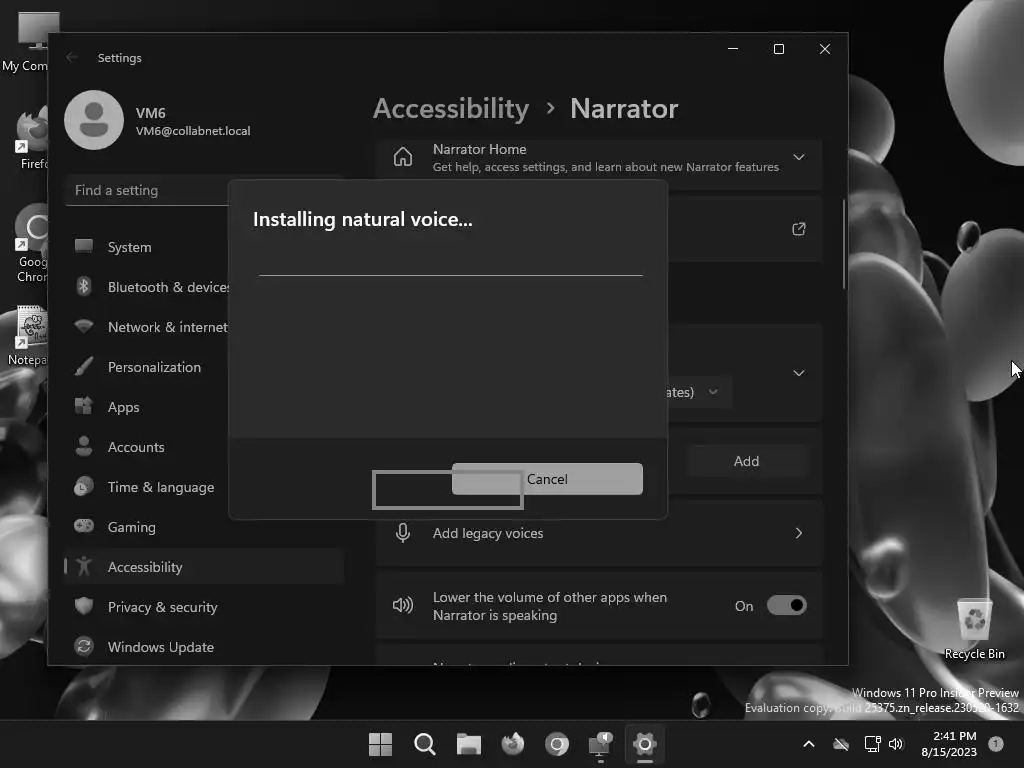Click the volume icon in tray
This screenshot has height=768, width=1024.
pos(896,744)
